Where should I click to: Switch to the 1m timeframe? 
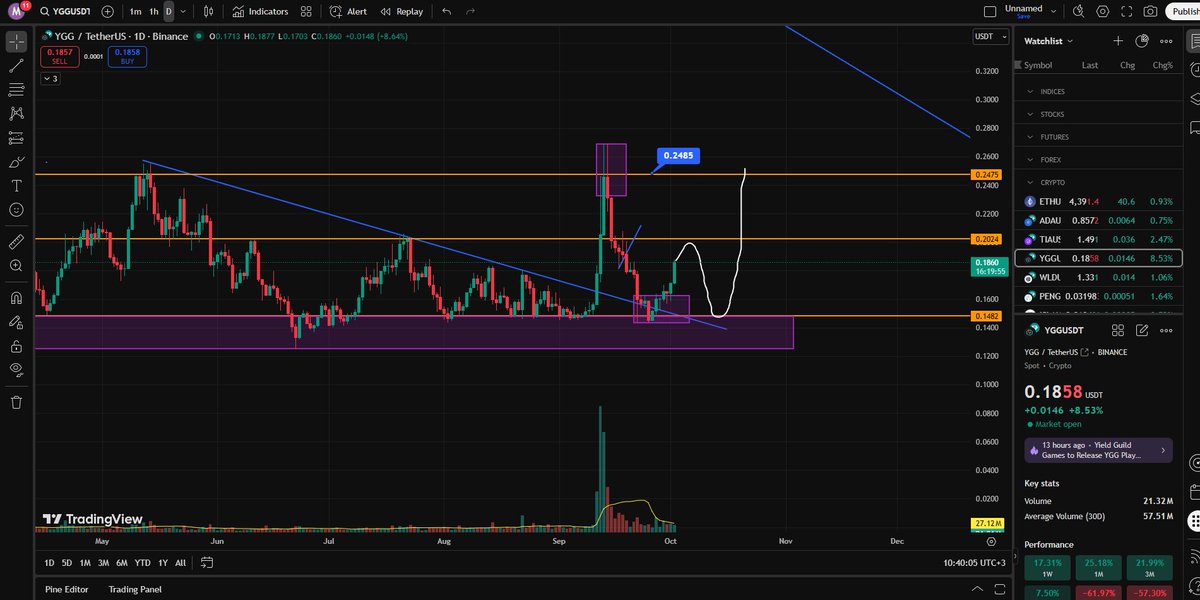click(x=135, y=12)
